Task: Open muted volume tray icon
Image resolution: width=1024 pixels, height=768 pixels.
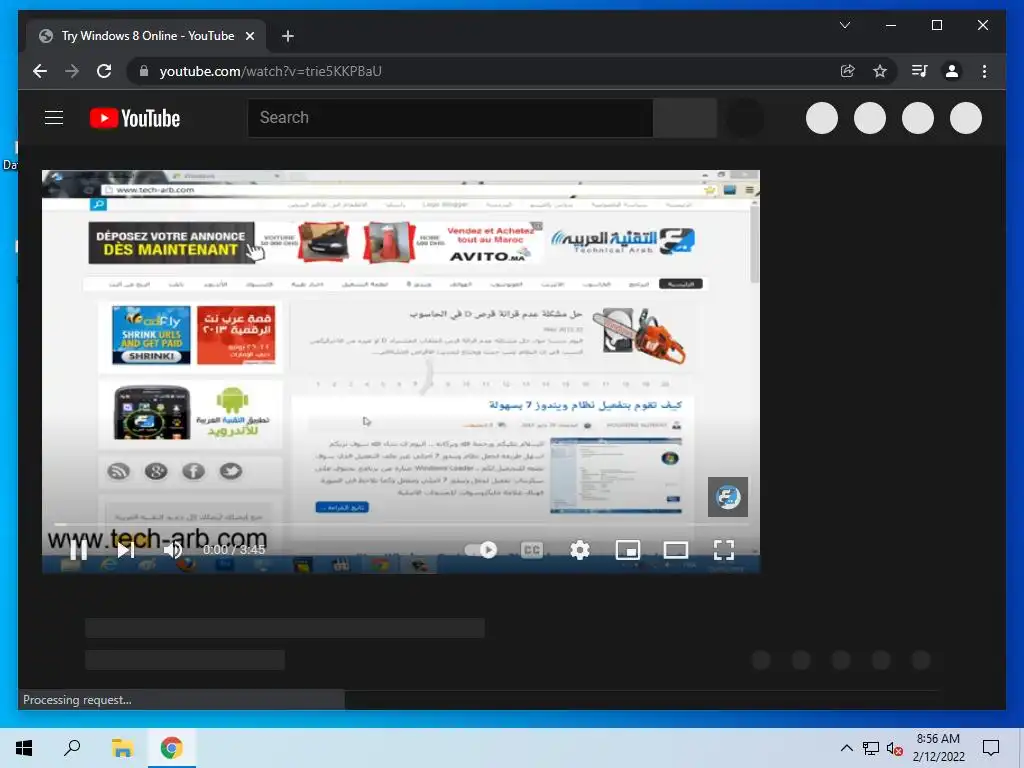Action: [x=895, y=748]
